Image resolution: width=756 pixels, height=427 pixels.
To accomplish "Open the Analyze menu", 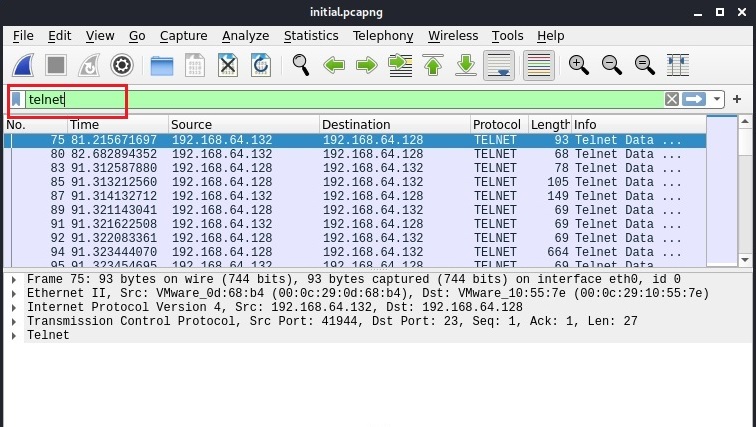I will (245, 36).
